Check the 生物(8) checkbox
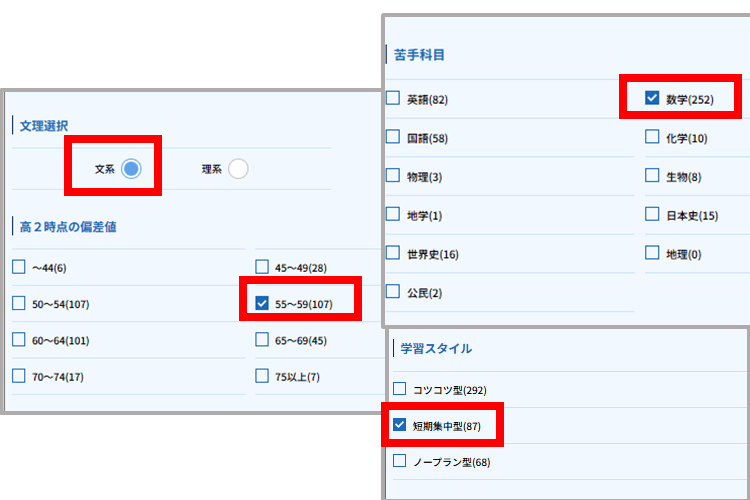 pyautogui.click(x=652, y=176)
